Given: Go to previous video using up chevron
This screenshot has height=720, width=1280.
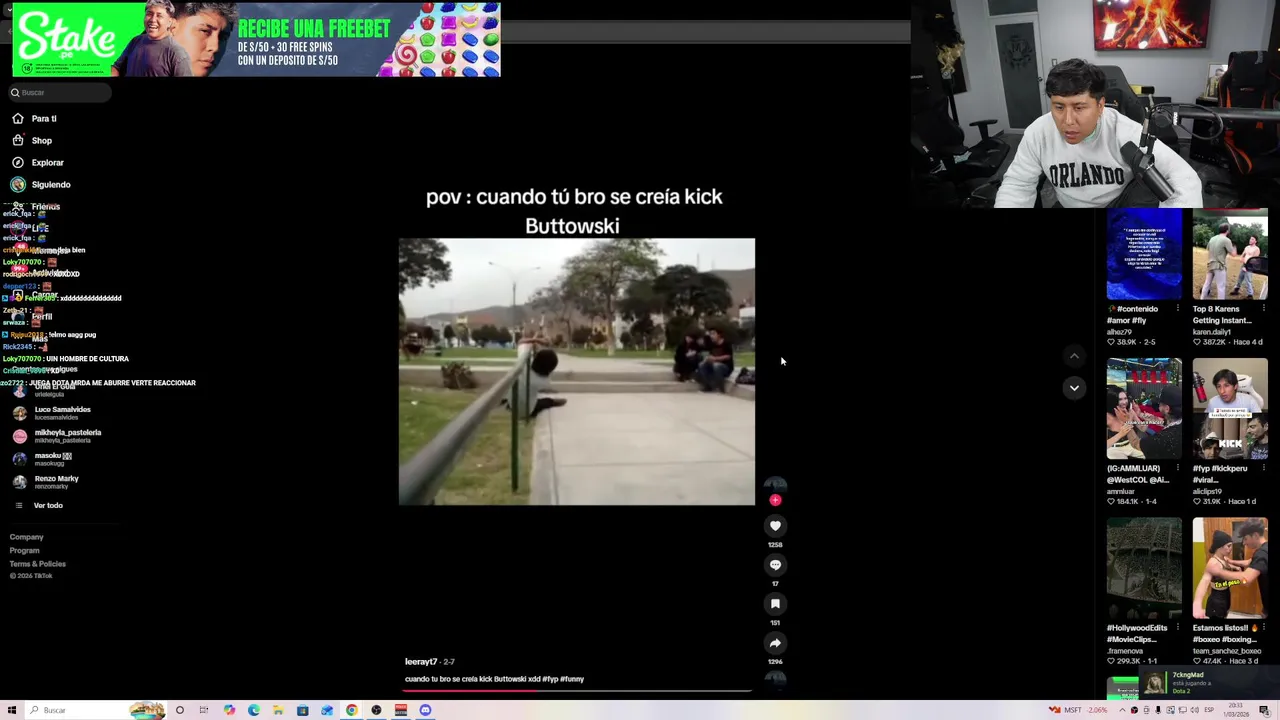Looking at the screenshot, I should pos(1074,356).
